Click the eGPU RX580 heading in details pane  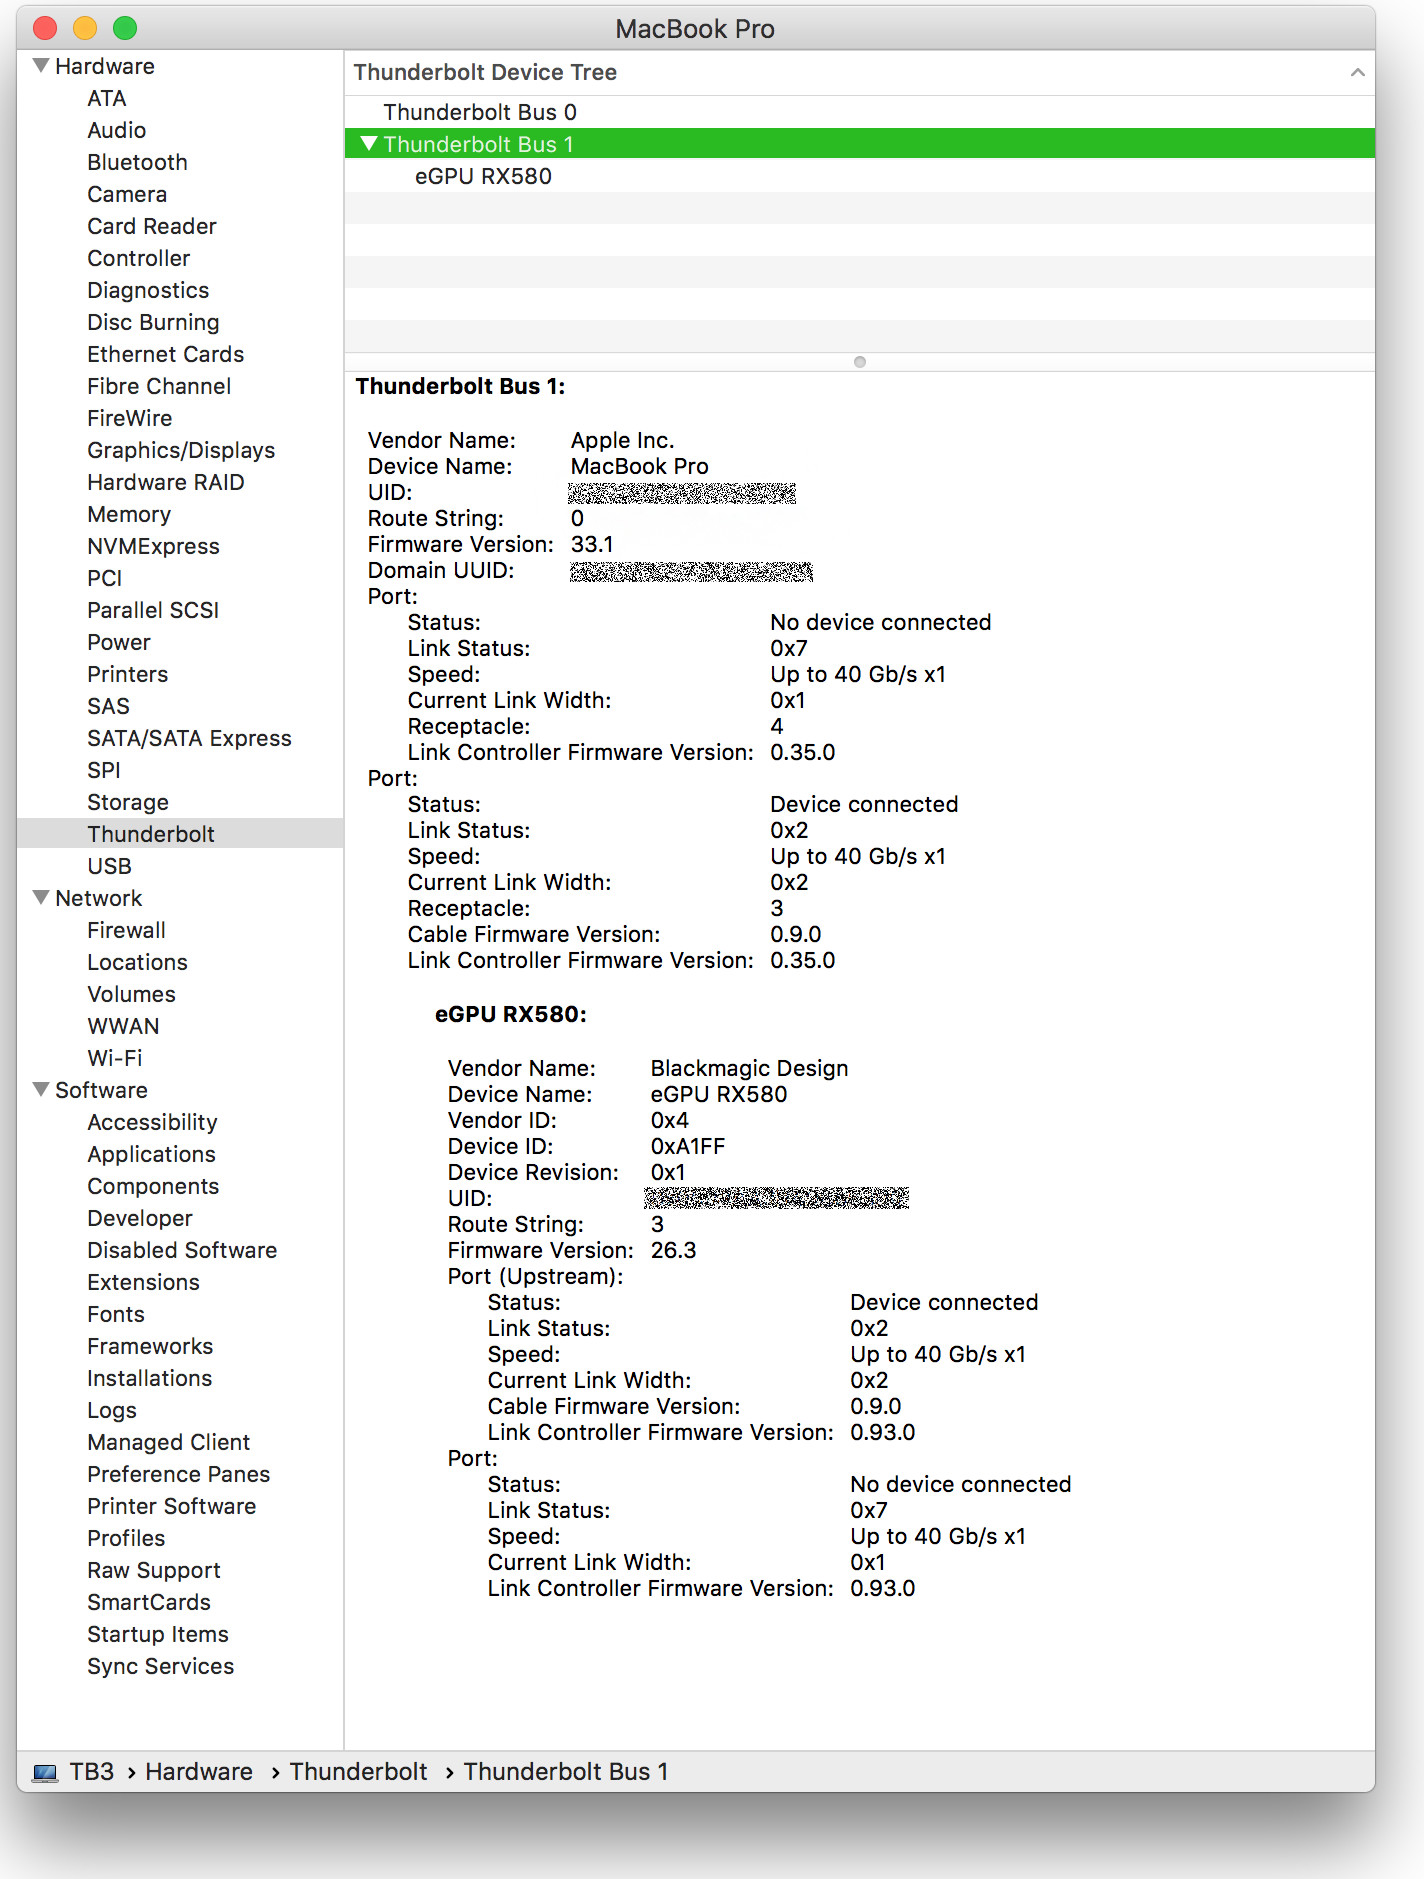click(510, 1014)
